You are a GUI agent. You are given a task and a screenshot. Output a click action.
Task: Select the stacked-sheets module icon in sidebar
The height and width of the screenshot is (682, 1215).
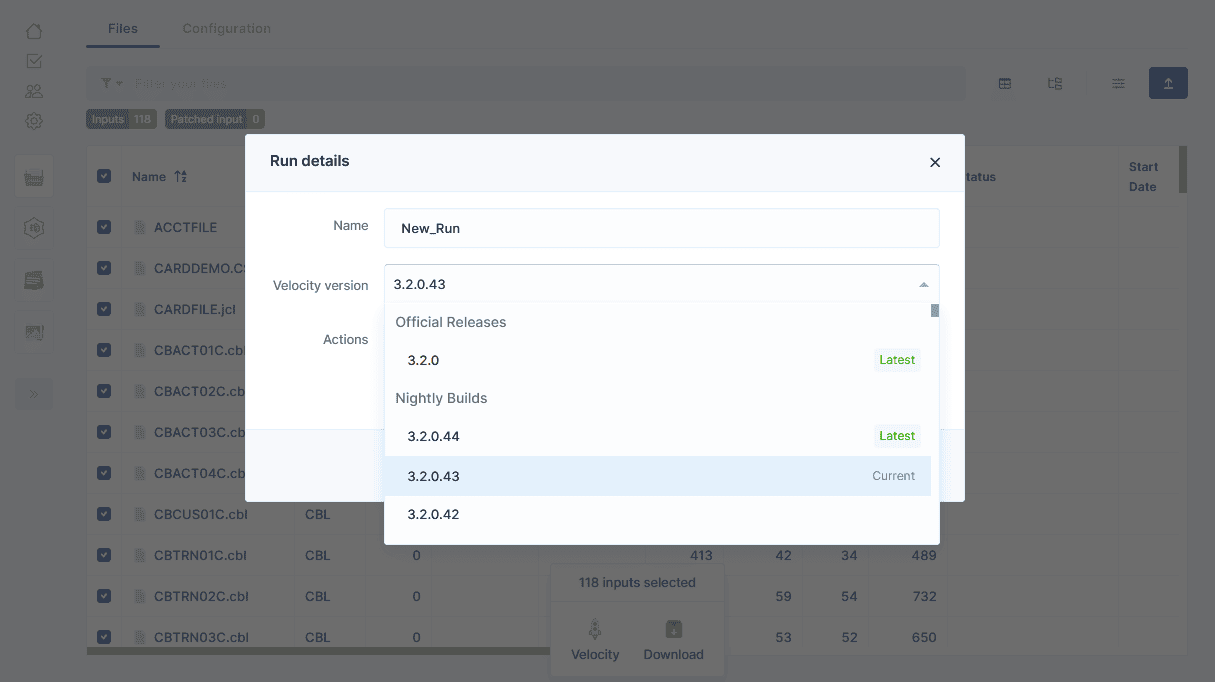point(34,281)
